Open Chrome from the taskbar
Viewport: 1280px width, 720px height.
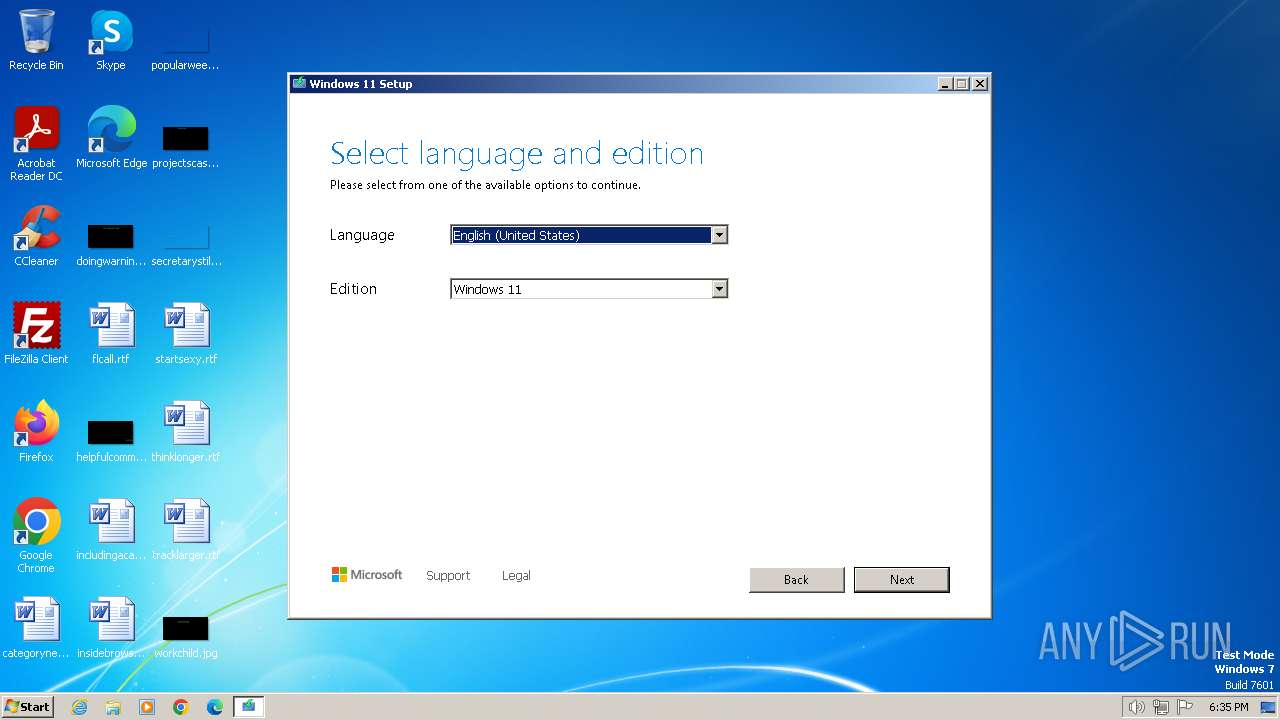(x=181, y=707)
